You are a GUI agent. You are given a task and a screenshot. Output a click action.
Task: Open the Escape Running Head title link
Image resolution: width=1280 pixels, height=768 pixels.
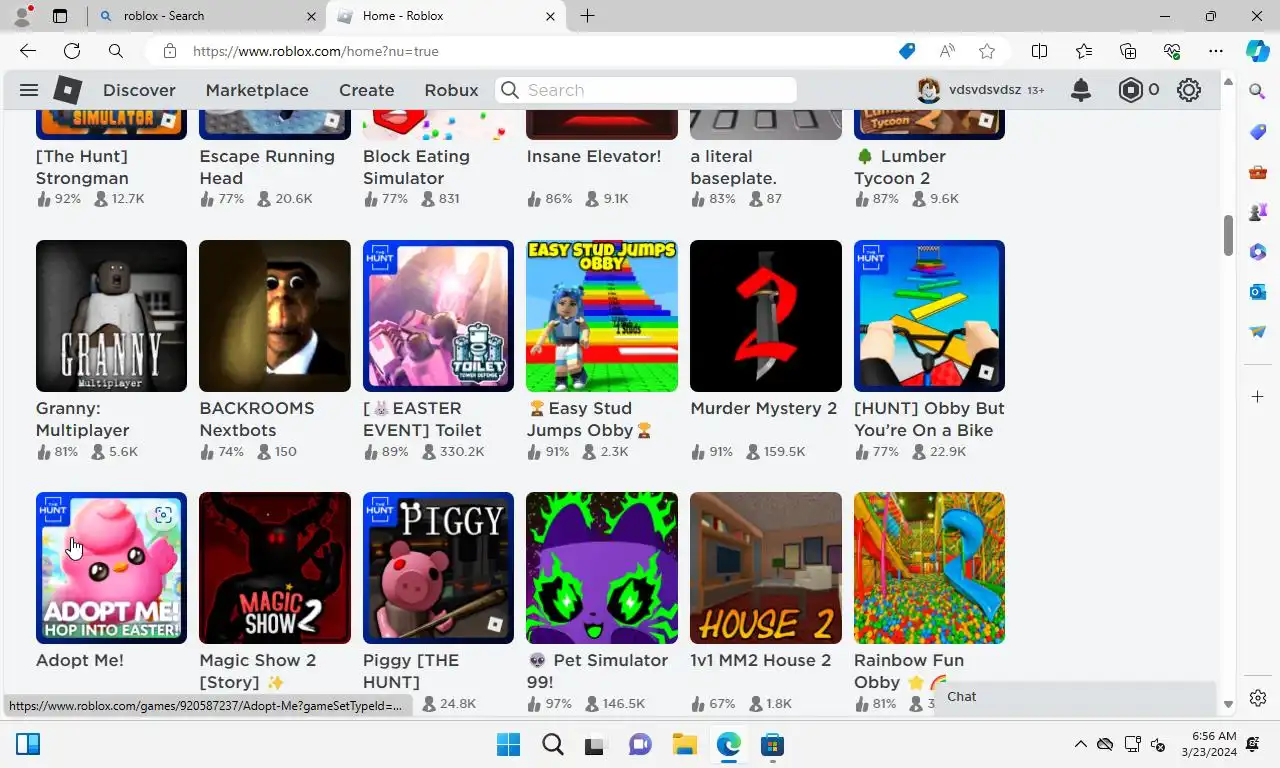pyautogui.click(x=267, y=167)
